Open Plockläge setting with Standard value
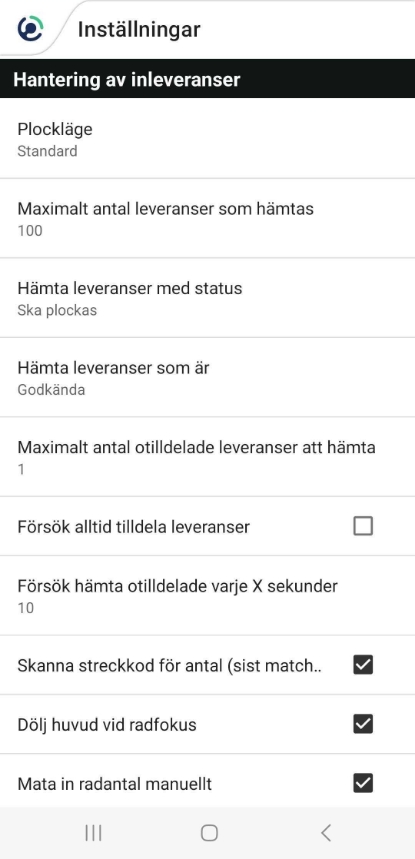The height and width of the screenshot is (859, 415). click(208, 139)
